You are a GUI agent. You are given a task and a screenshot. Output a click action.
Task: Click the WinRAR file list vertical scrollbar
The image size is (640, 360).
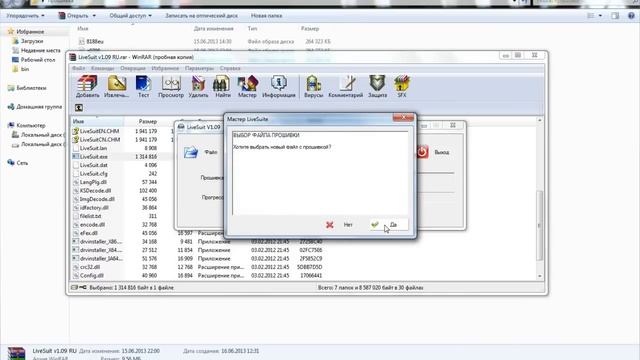coord(540,225)
